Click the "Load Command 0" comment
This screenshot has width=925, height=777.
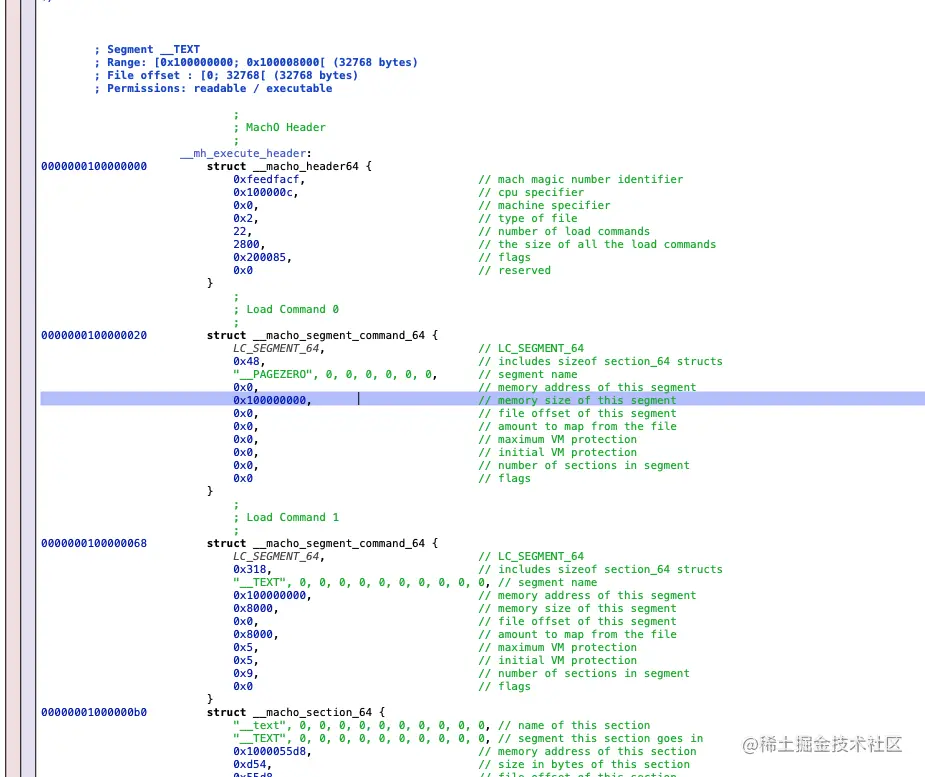coord(292,309)
